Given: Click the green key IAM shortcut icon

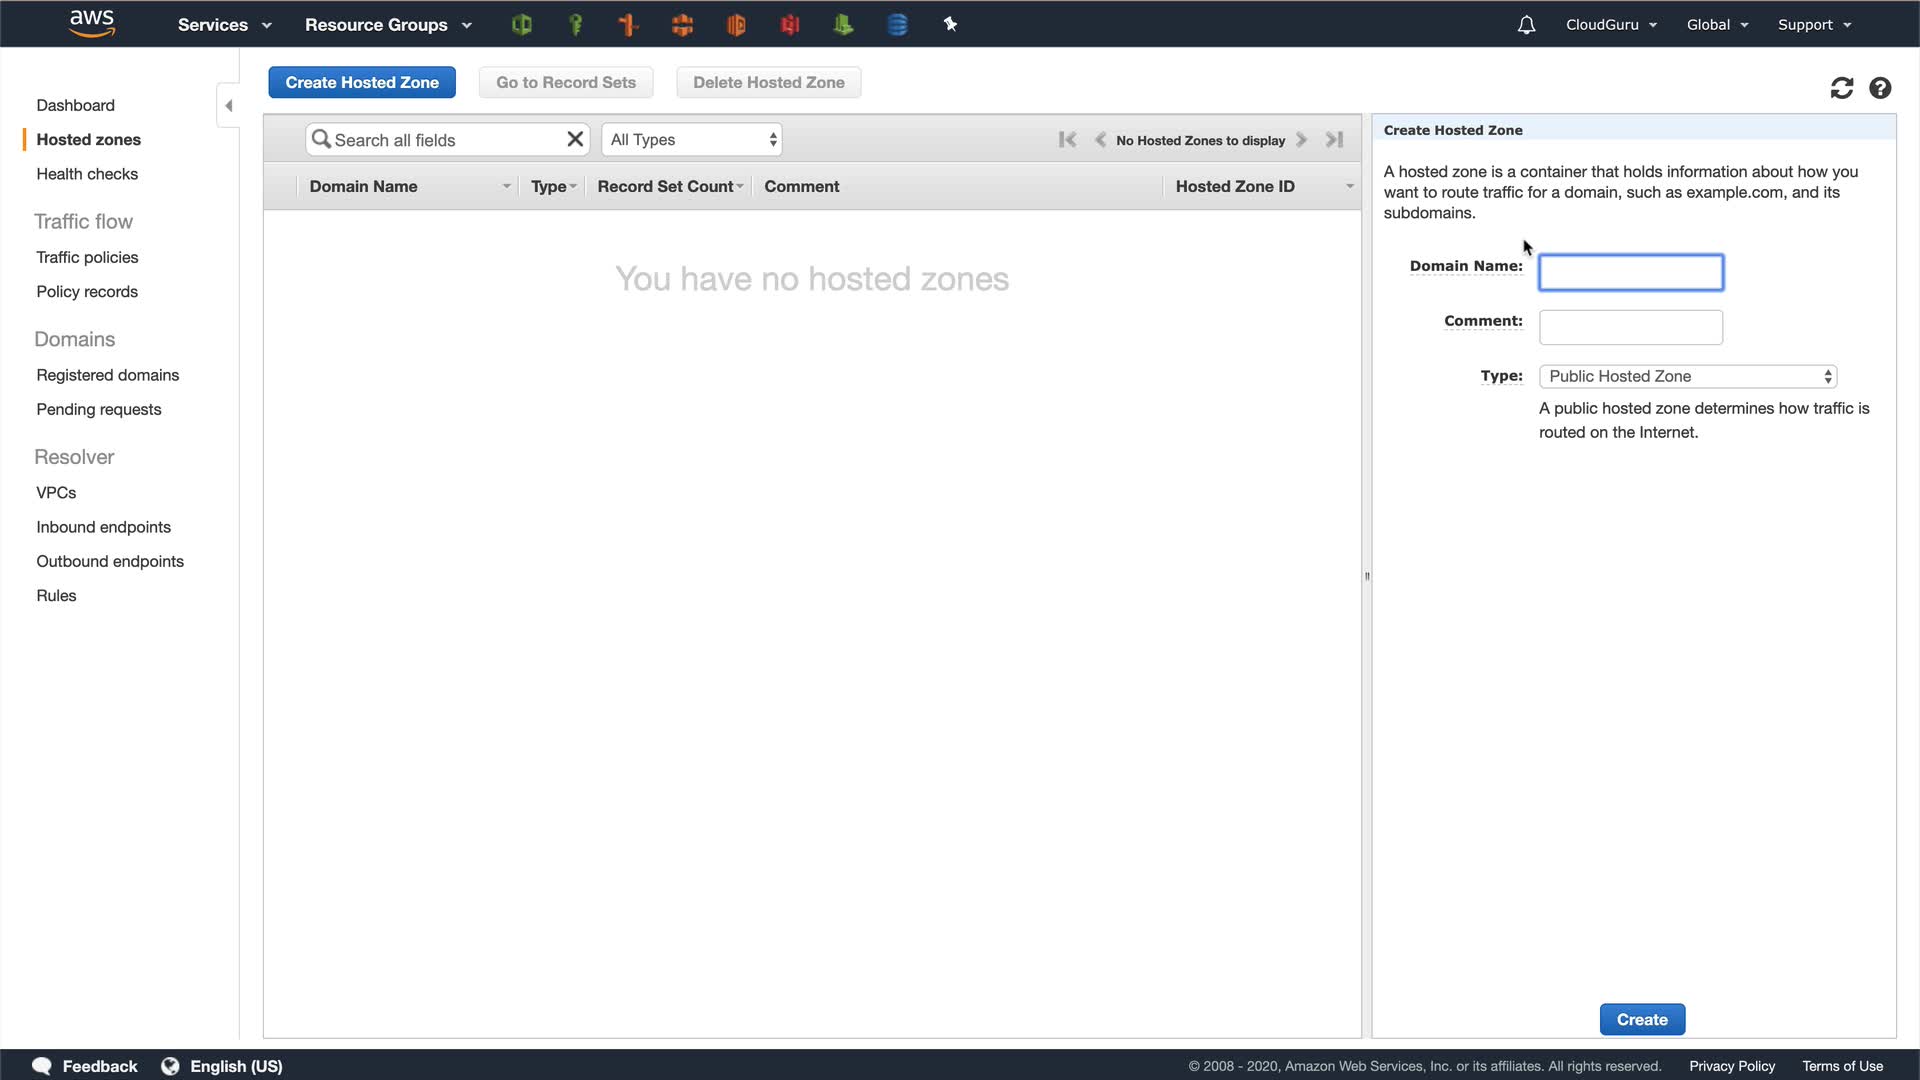Looking at the screenshot, I should tap(575, 25).
